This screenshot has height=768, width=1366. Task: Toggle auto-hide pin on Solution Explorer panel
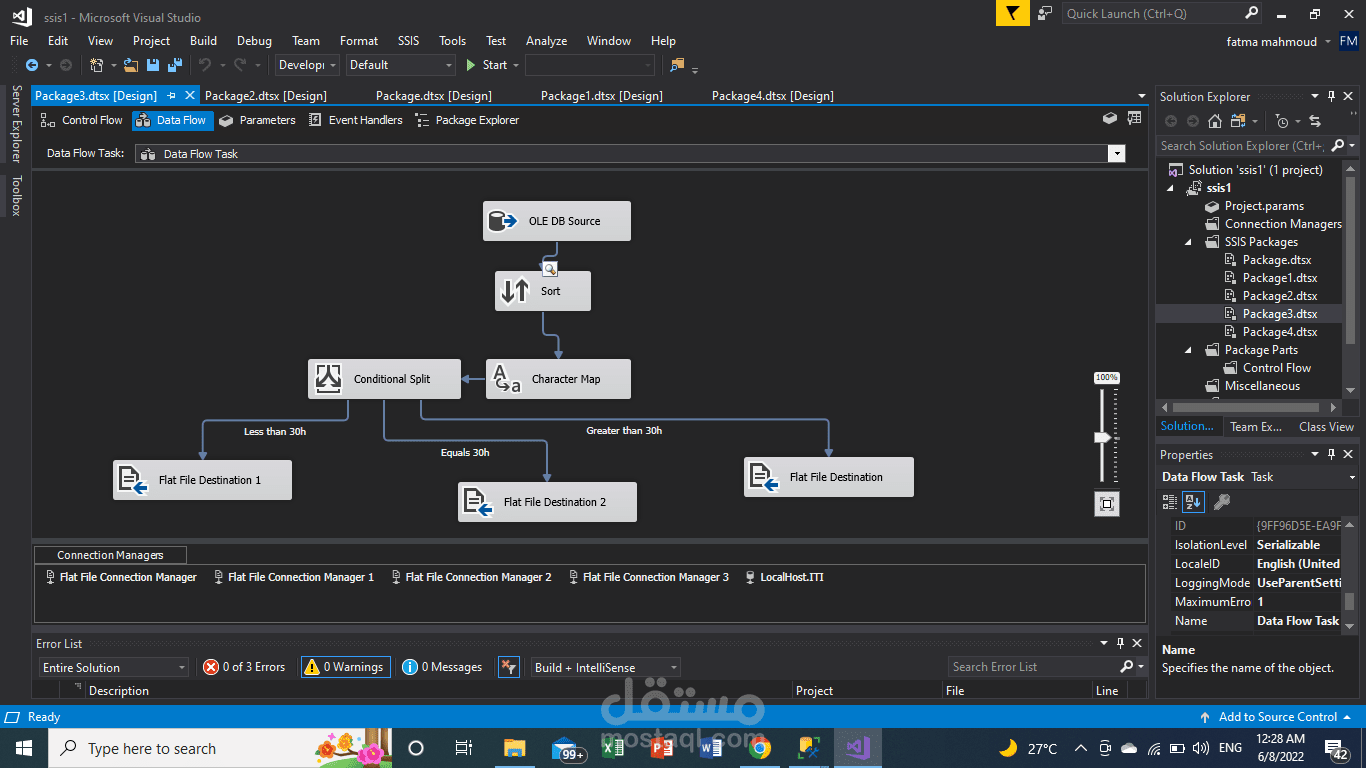pos(1331,97)
